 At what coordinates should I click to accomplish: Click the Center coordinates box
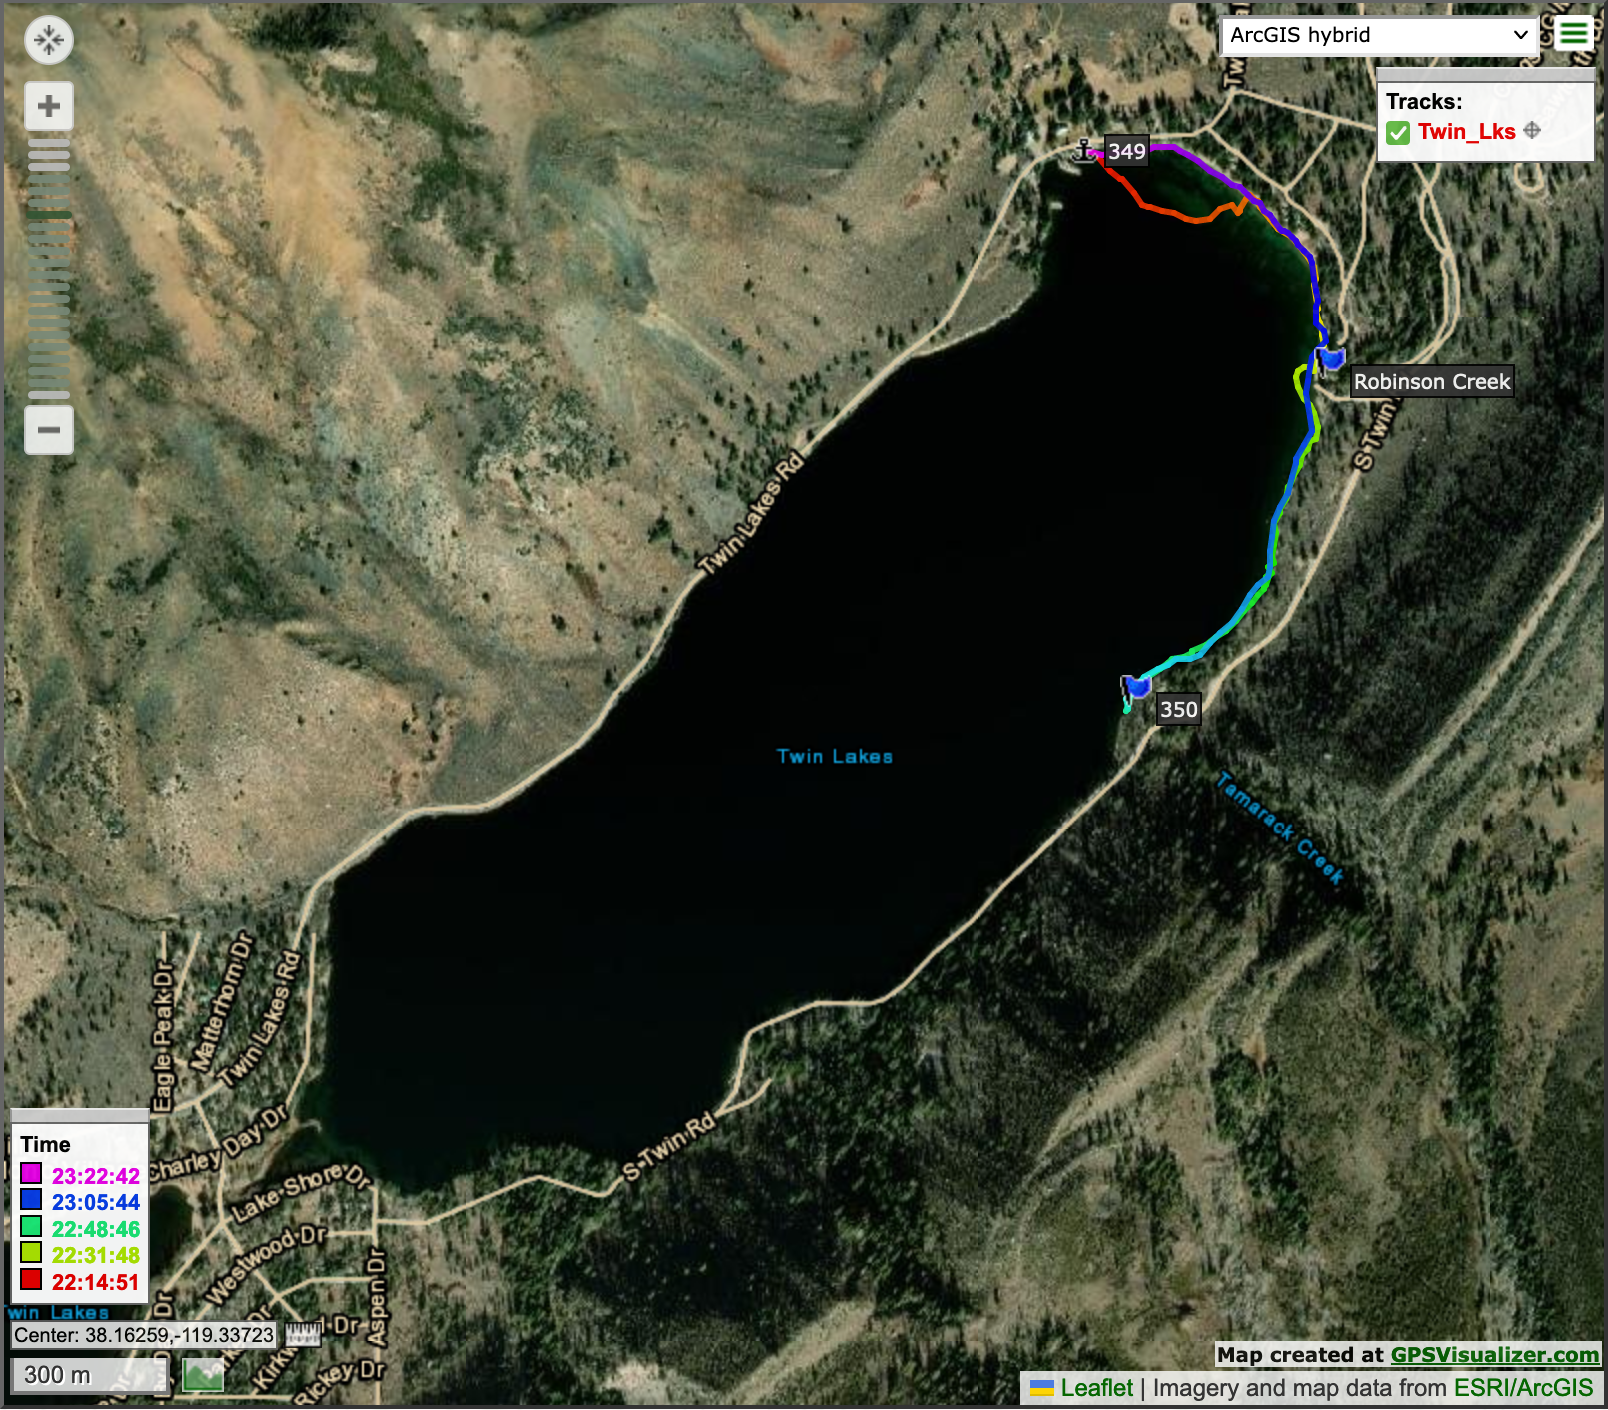(143, 1335)
